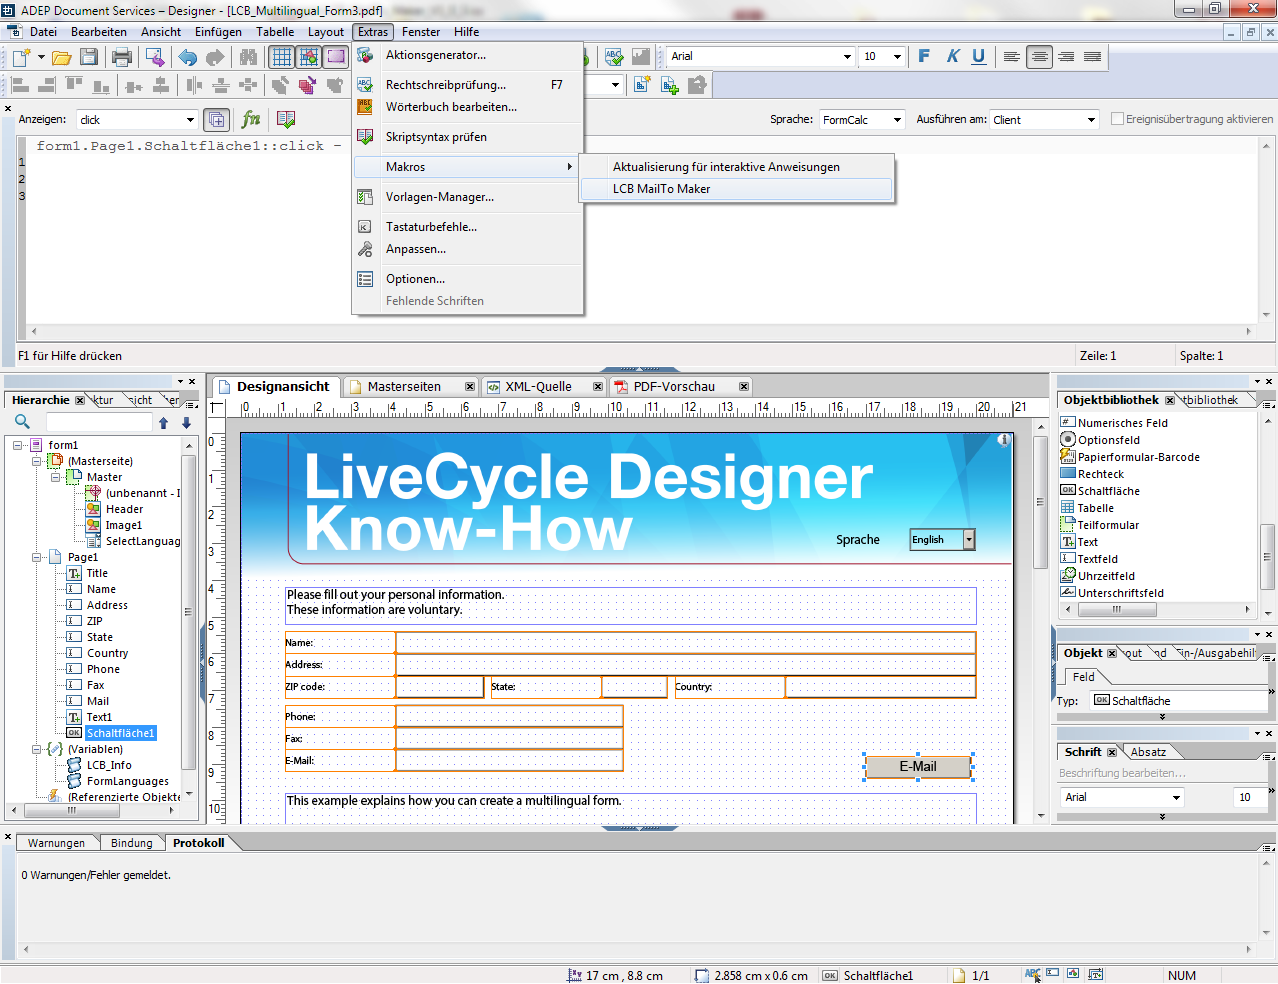The height and width of the screenshot is (984, 1278).
Task: Select LCB_Info in hierarchy tree
Action: pyautogui.click(x=108, y=765)
